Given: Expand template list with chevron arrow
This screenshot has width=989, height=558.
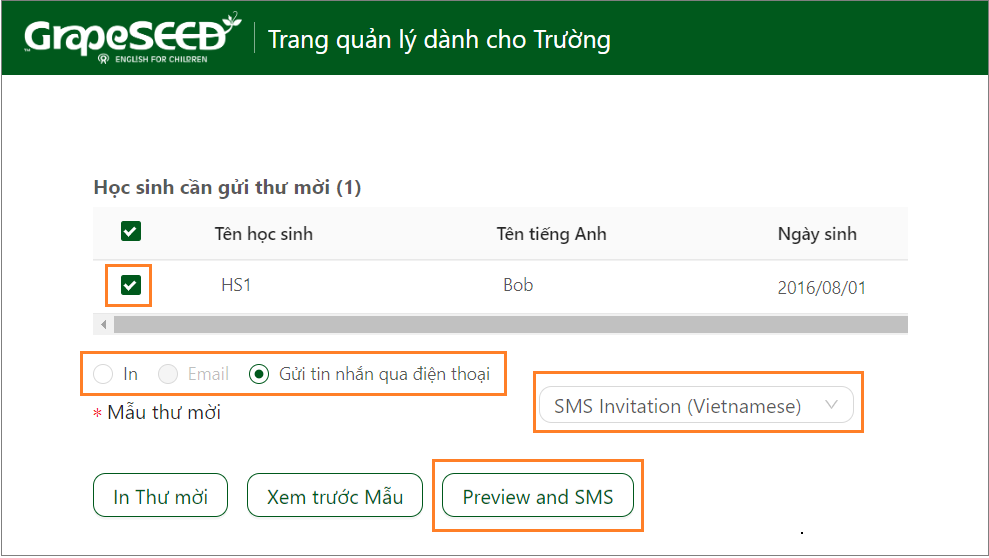Looking at the screenshot, I should click(x=831, y=405).
